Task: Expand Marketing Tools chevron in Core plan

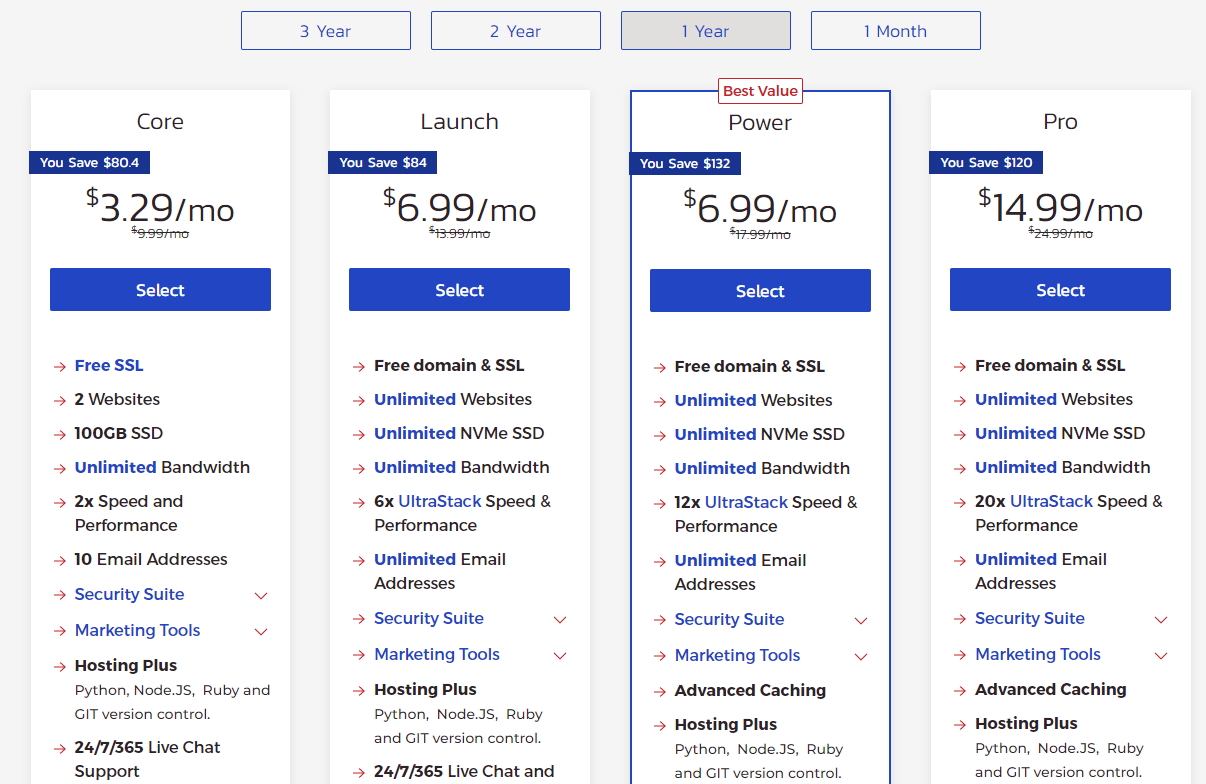Action: click(261, 632)
